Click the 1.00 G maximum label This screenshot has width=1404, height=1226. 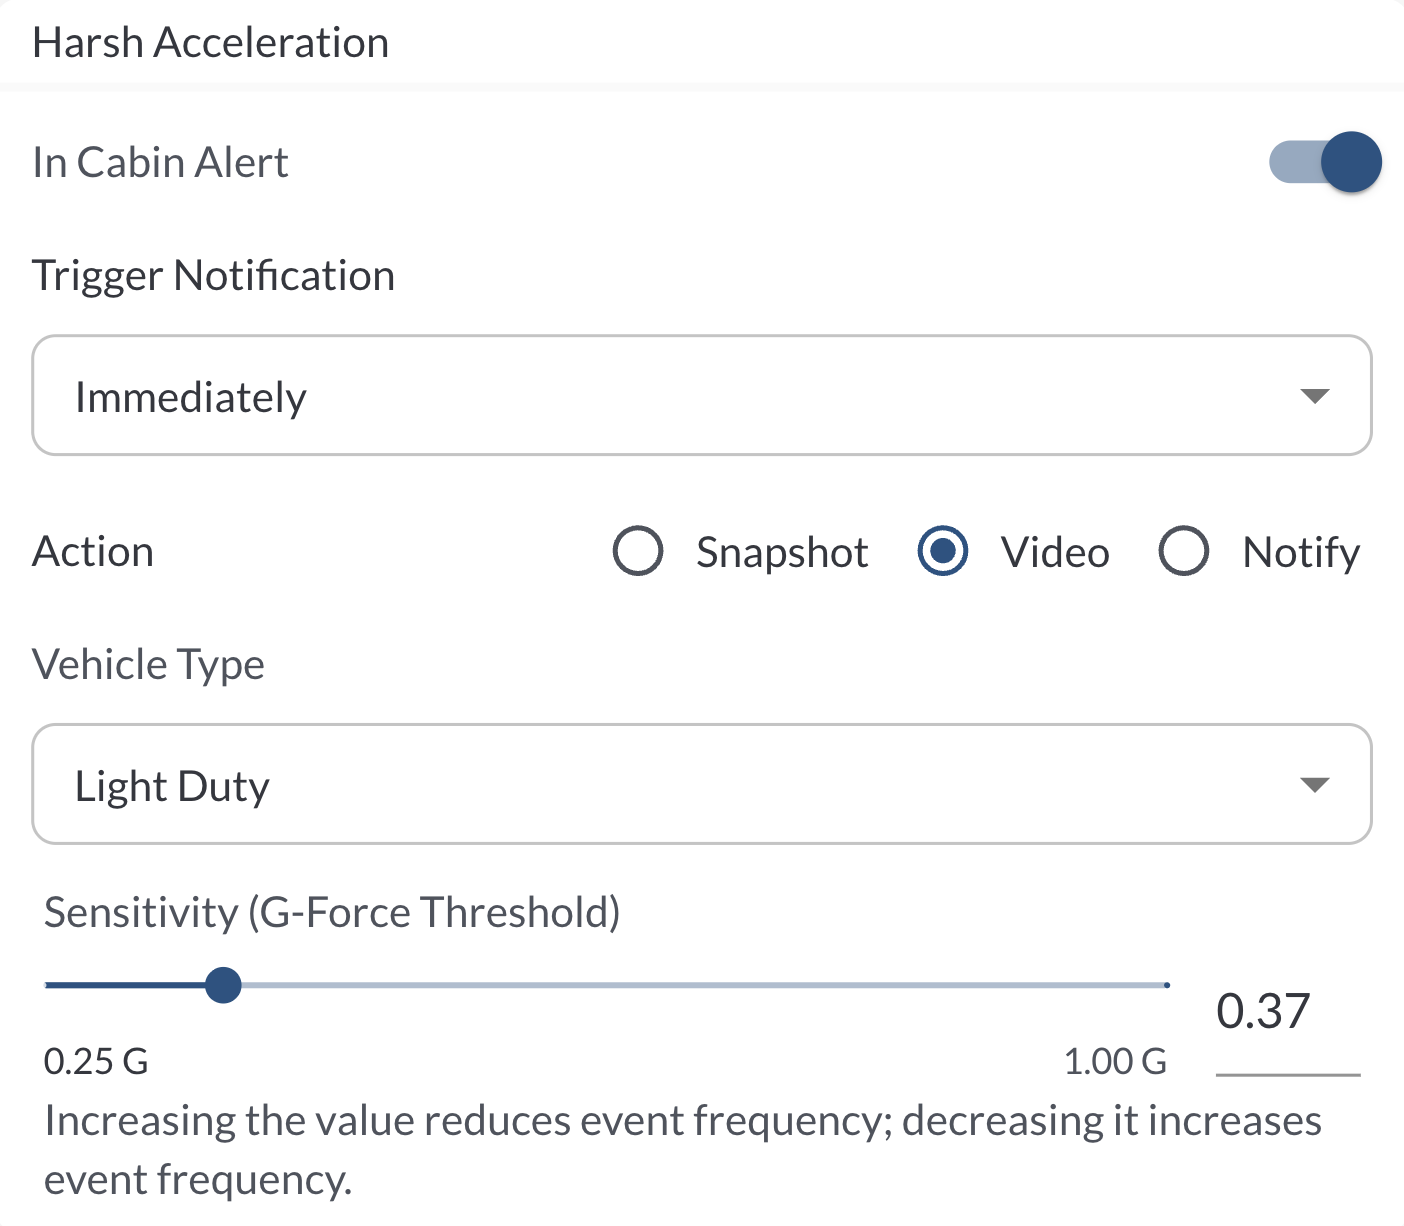click(x=1115, y=1061)
